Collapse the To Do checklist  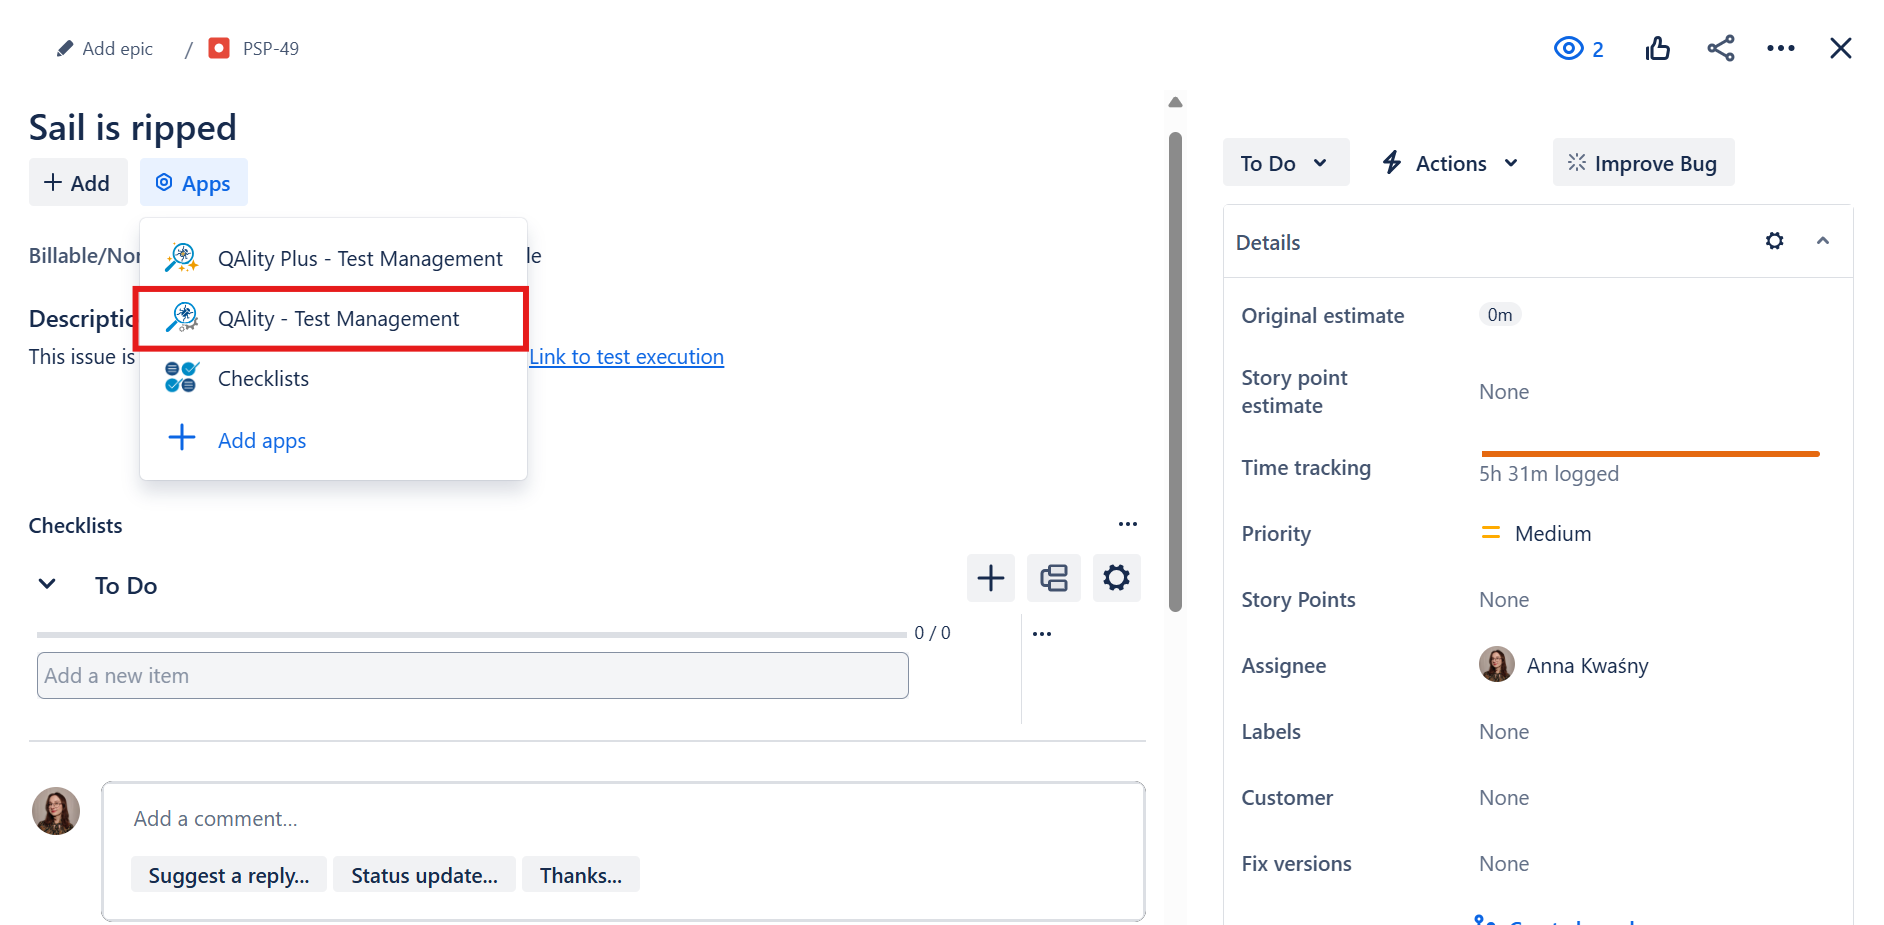tap(47, 584)
